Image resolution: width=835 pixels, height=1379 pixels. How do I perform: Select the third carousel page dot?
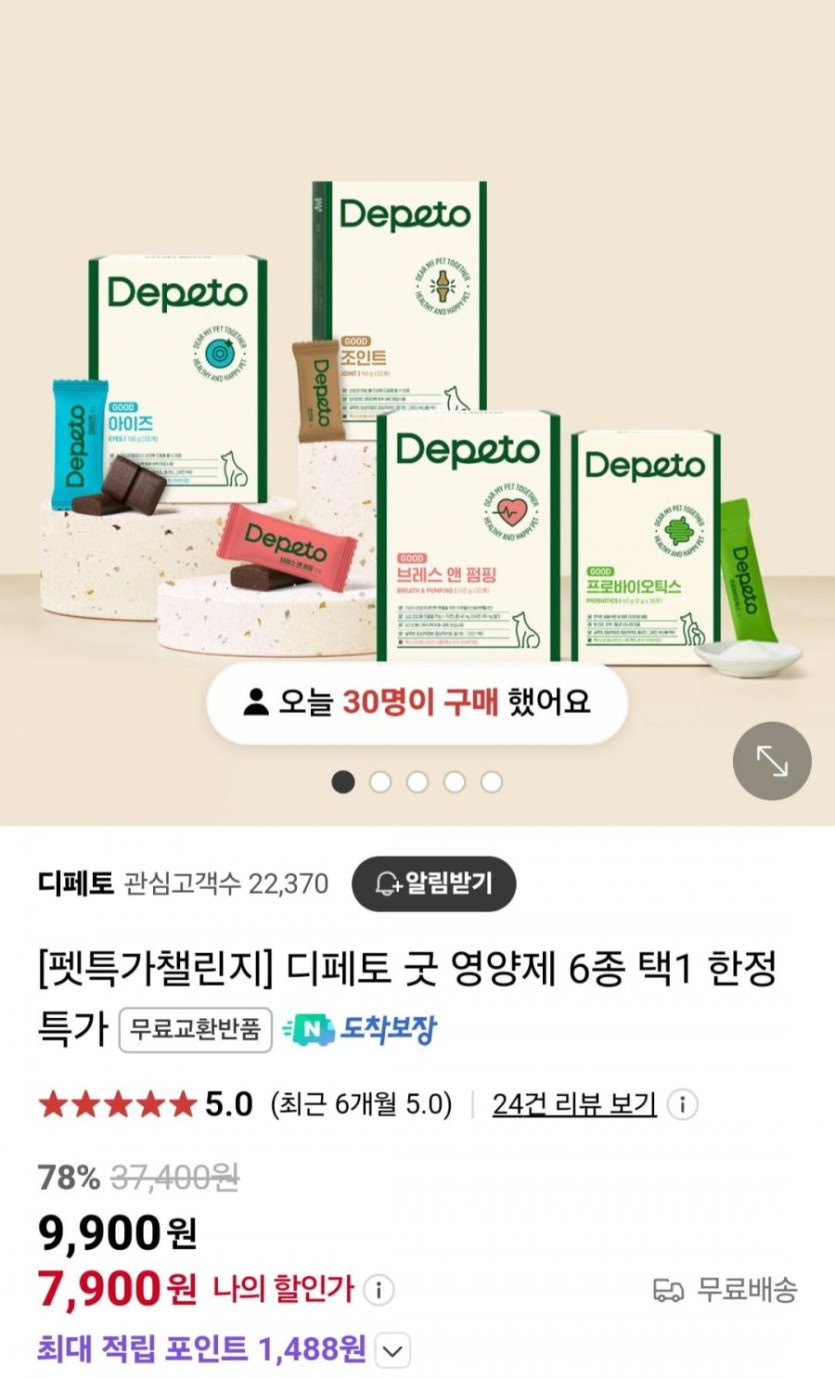click(417, 782)
